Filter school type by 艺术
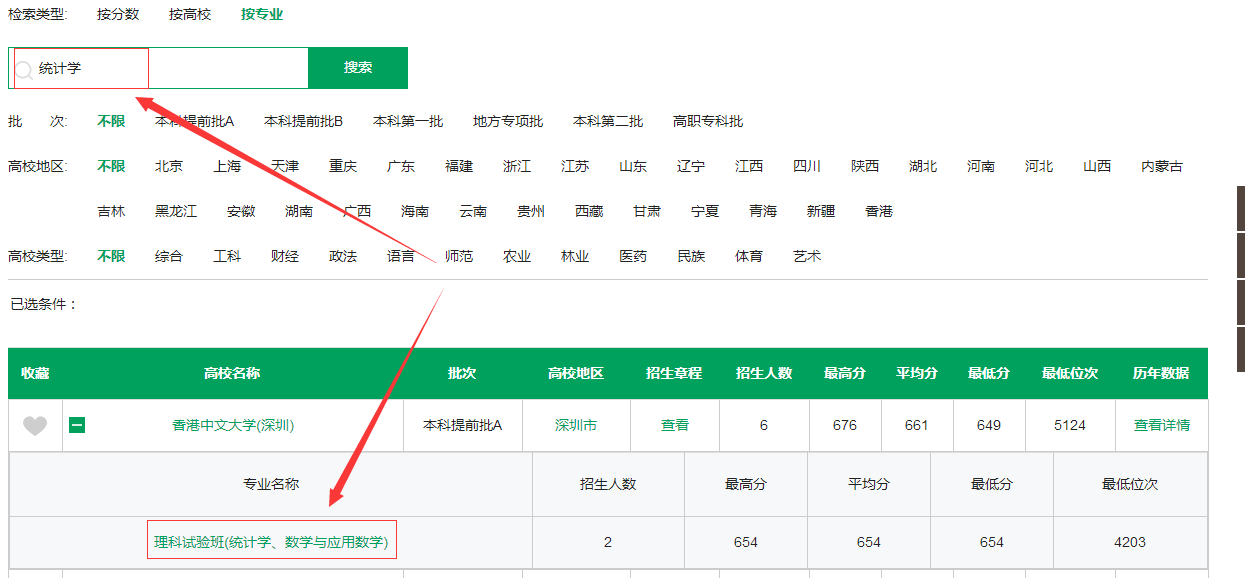 [x=807, y=256]
